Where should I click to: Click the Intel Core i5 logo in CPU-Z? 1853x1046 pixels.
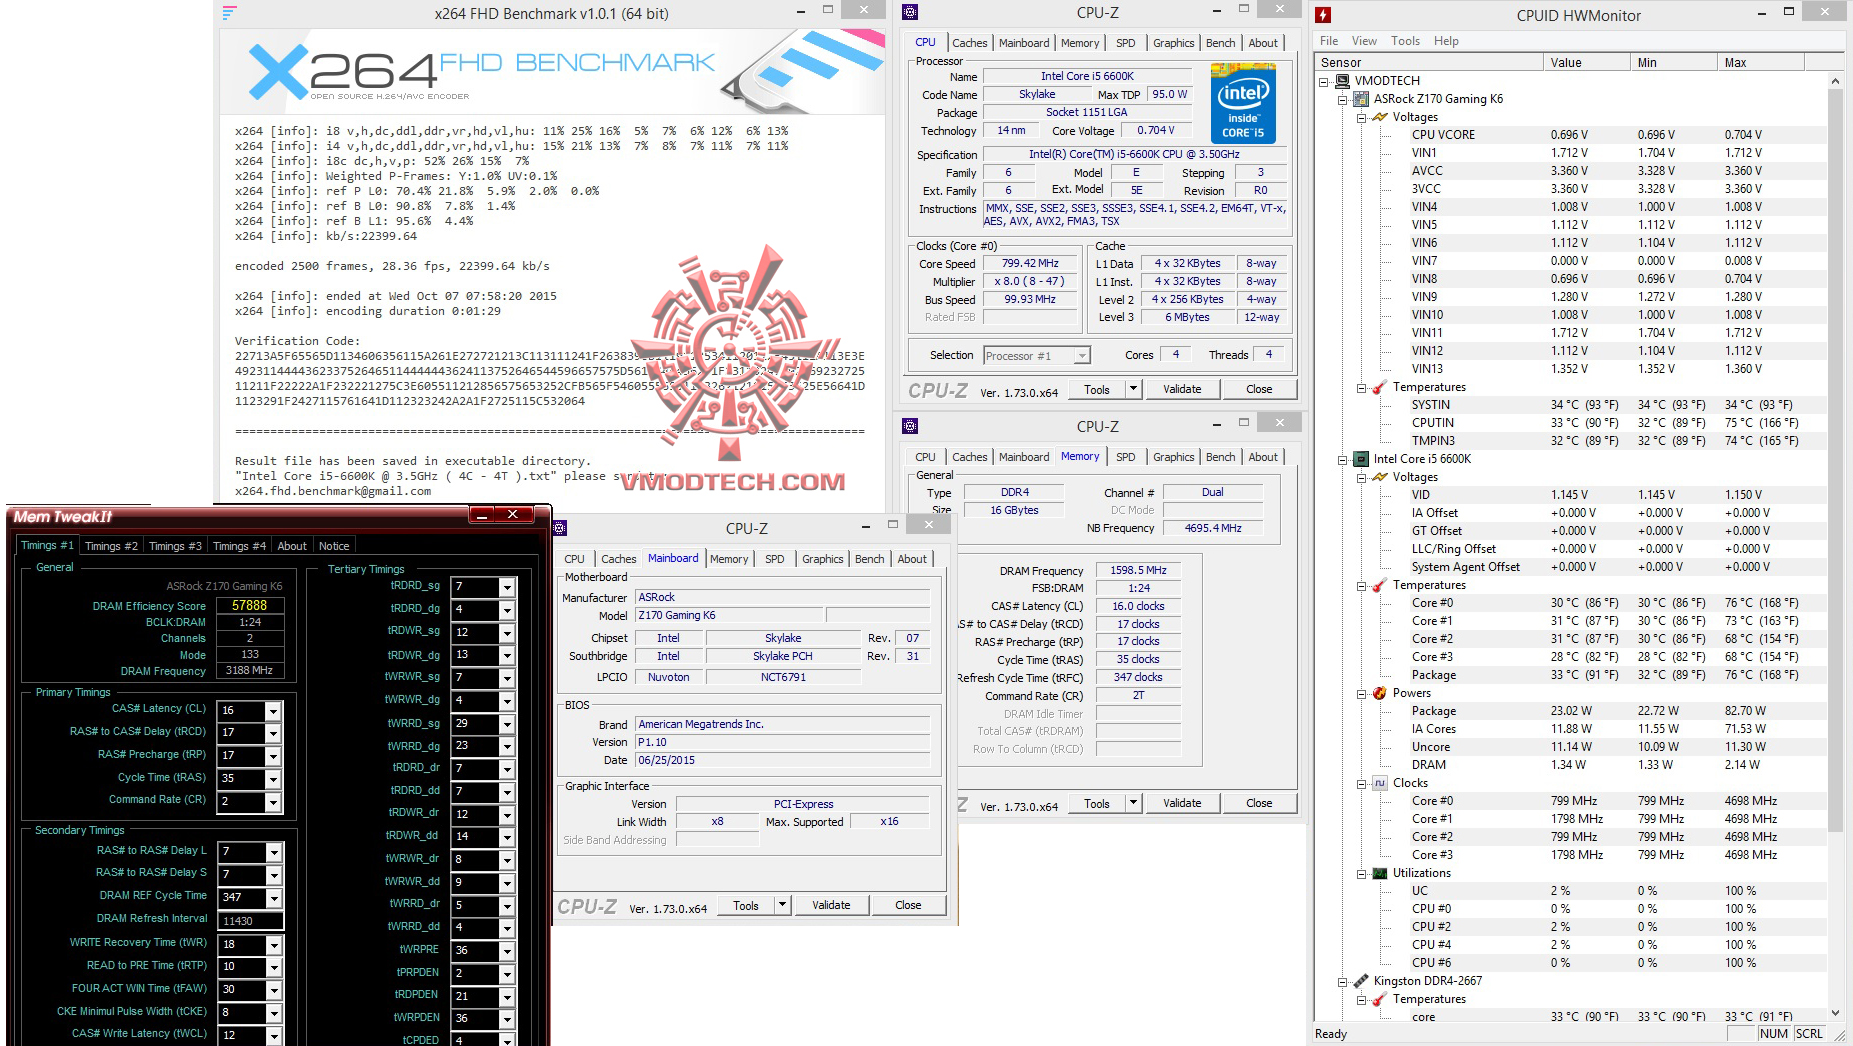pos(1243,103)
